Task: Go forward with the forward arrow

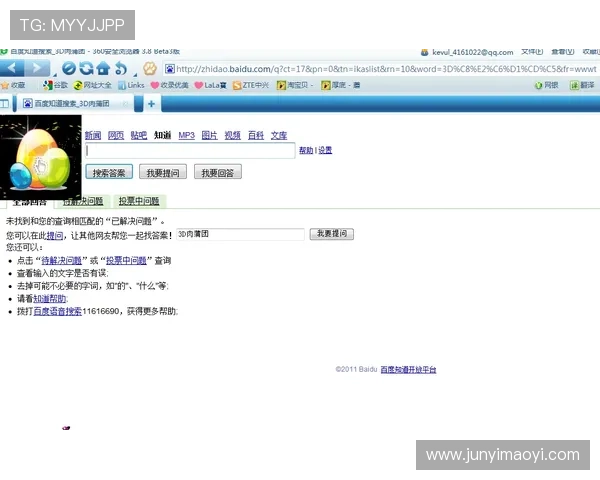Action: tap(37, 69)
